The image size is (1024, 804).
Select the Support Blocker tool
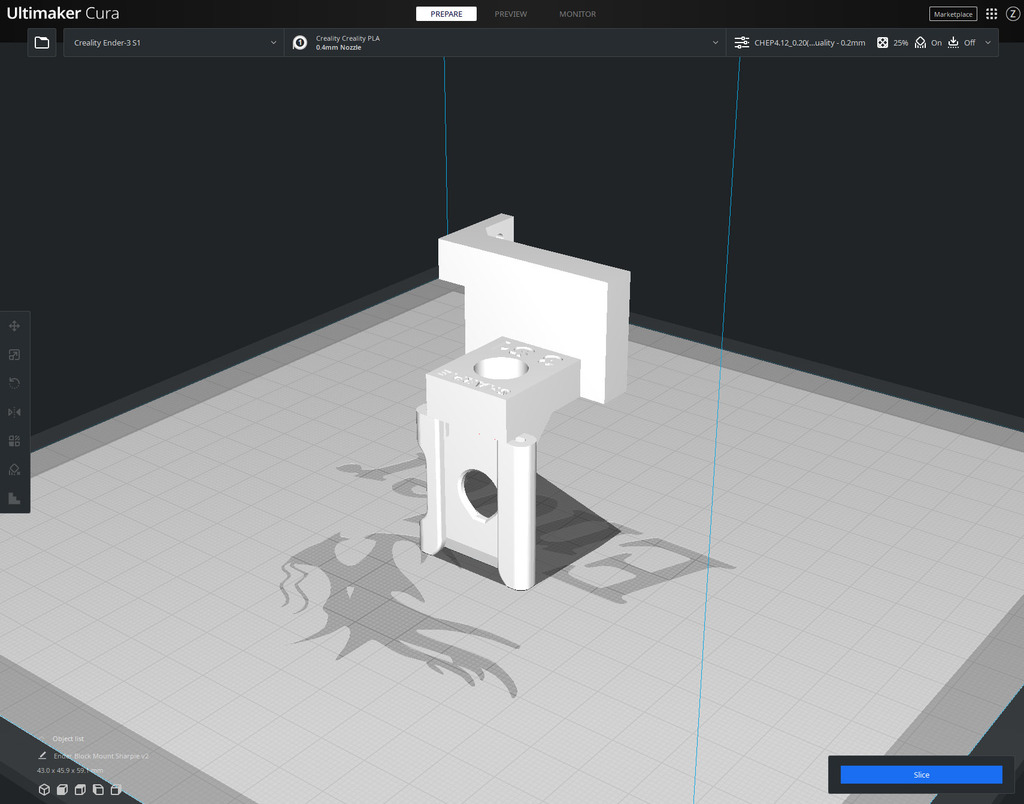tap(14, 469)
